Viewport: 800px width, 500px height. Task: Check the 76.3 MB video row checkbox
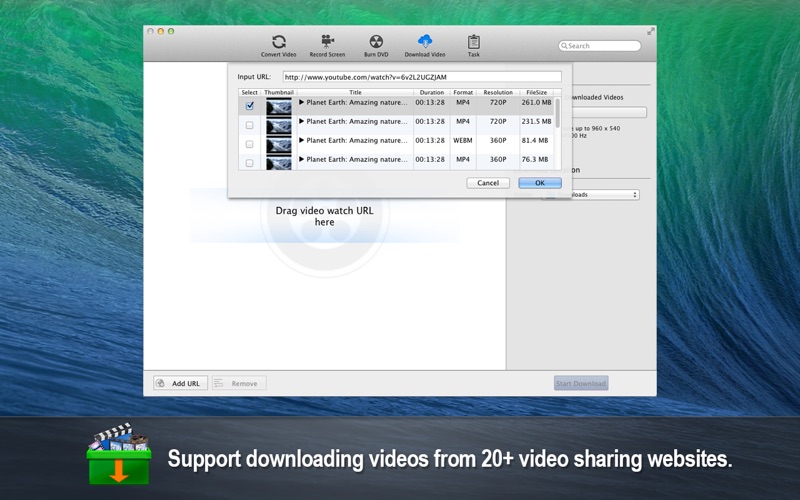249,163
